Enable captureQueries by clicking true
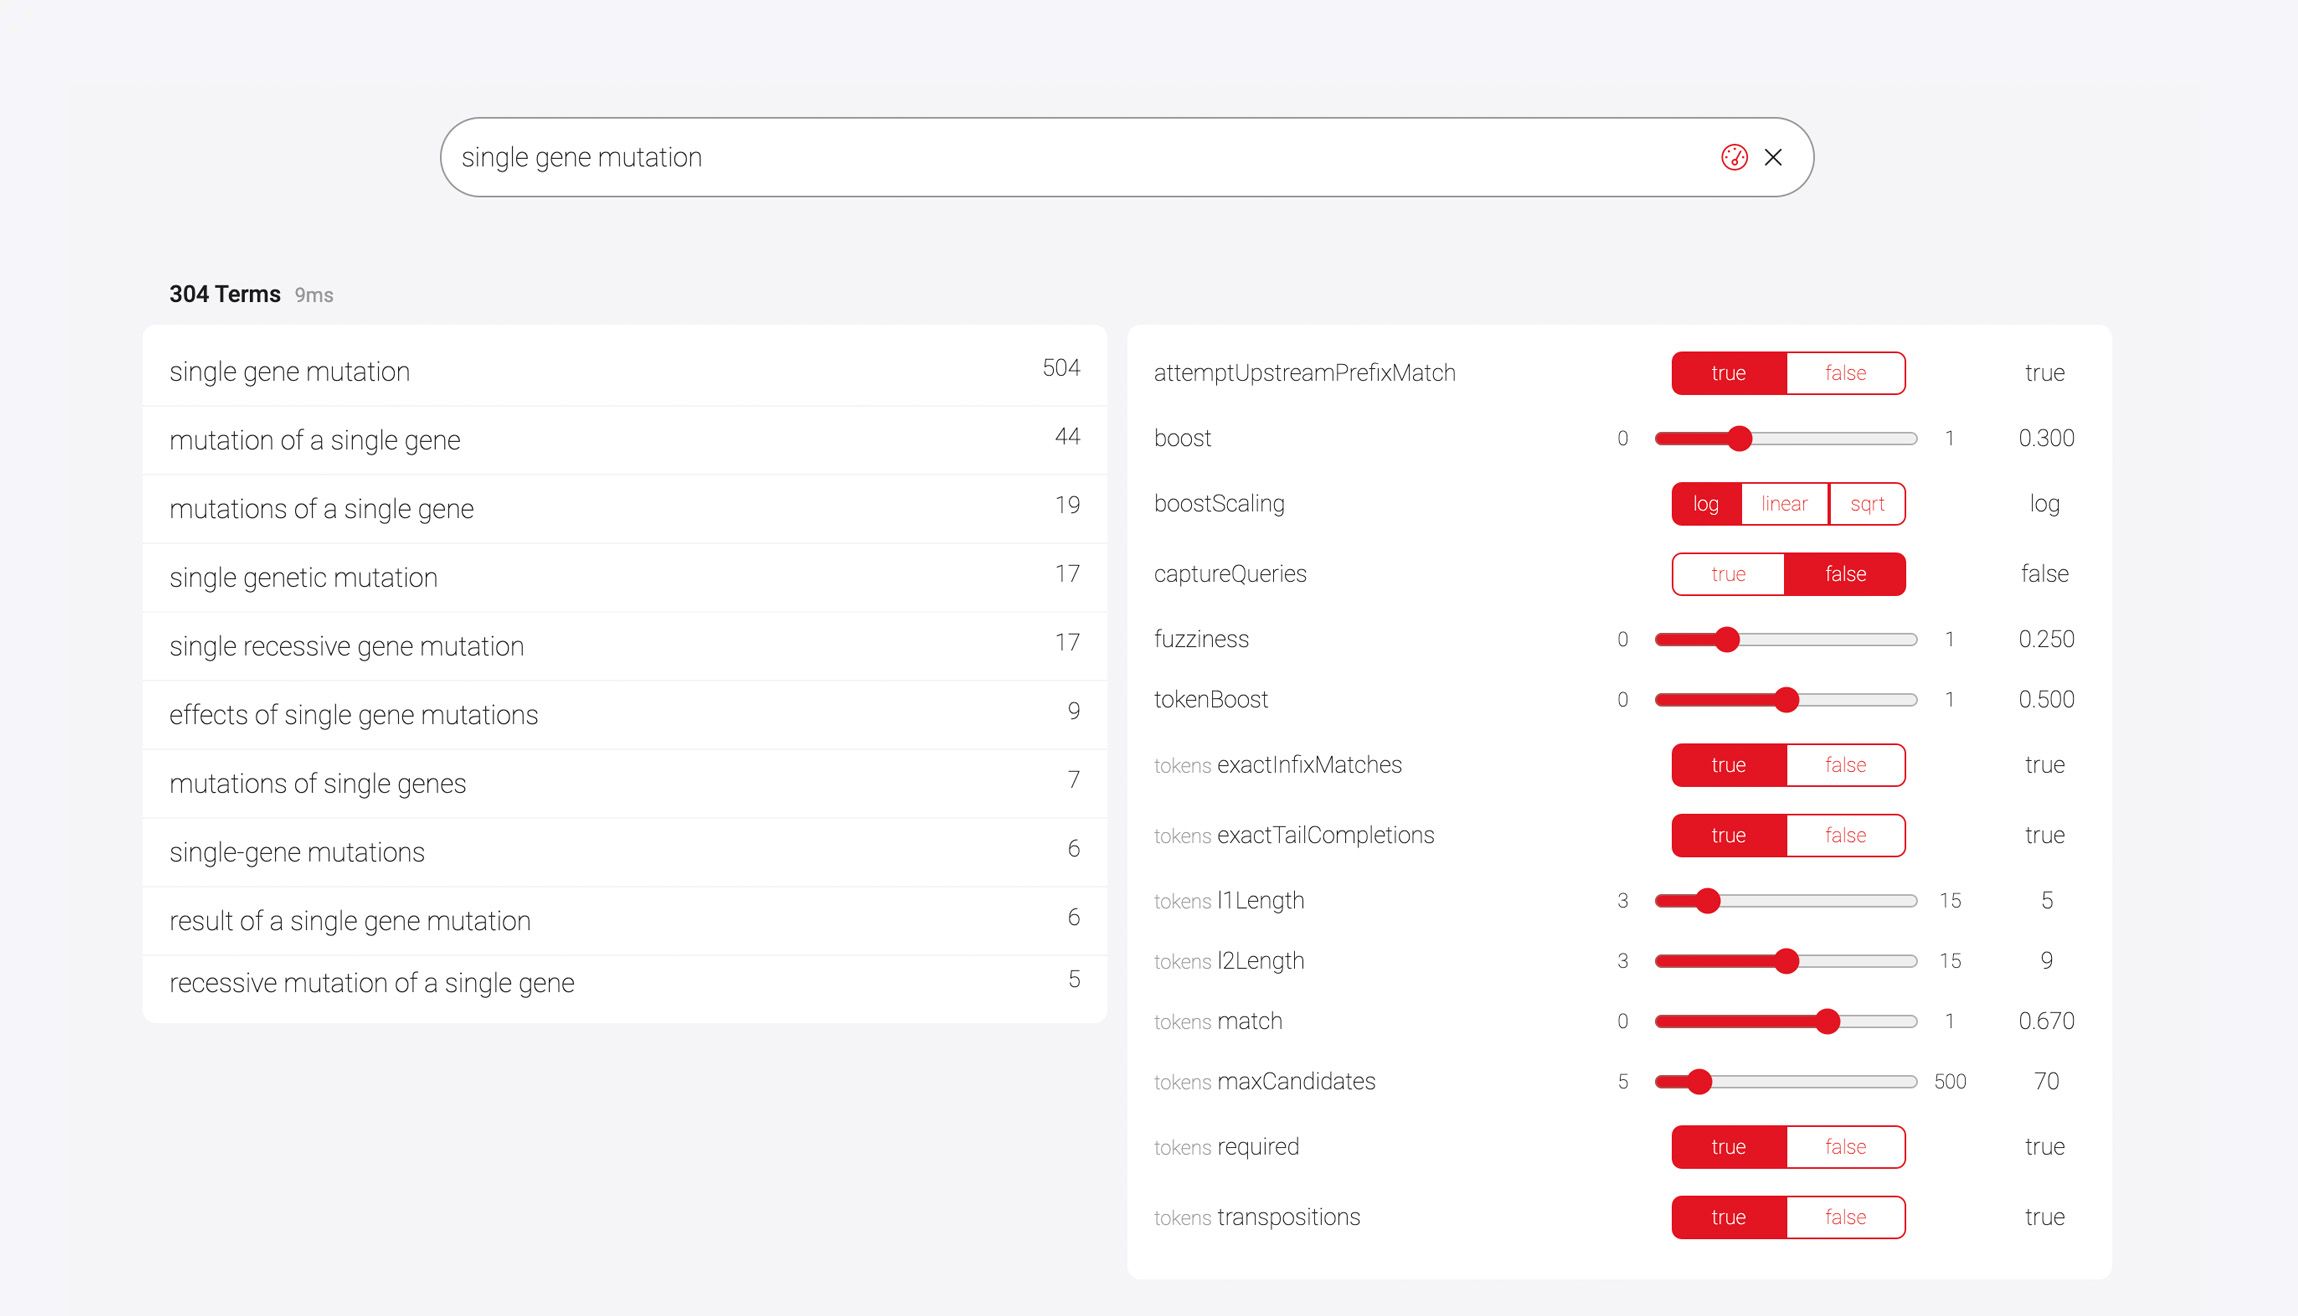The width and height of the screenshot is (2298, 1316). coord(1728,574)
